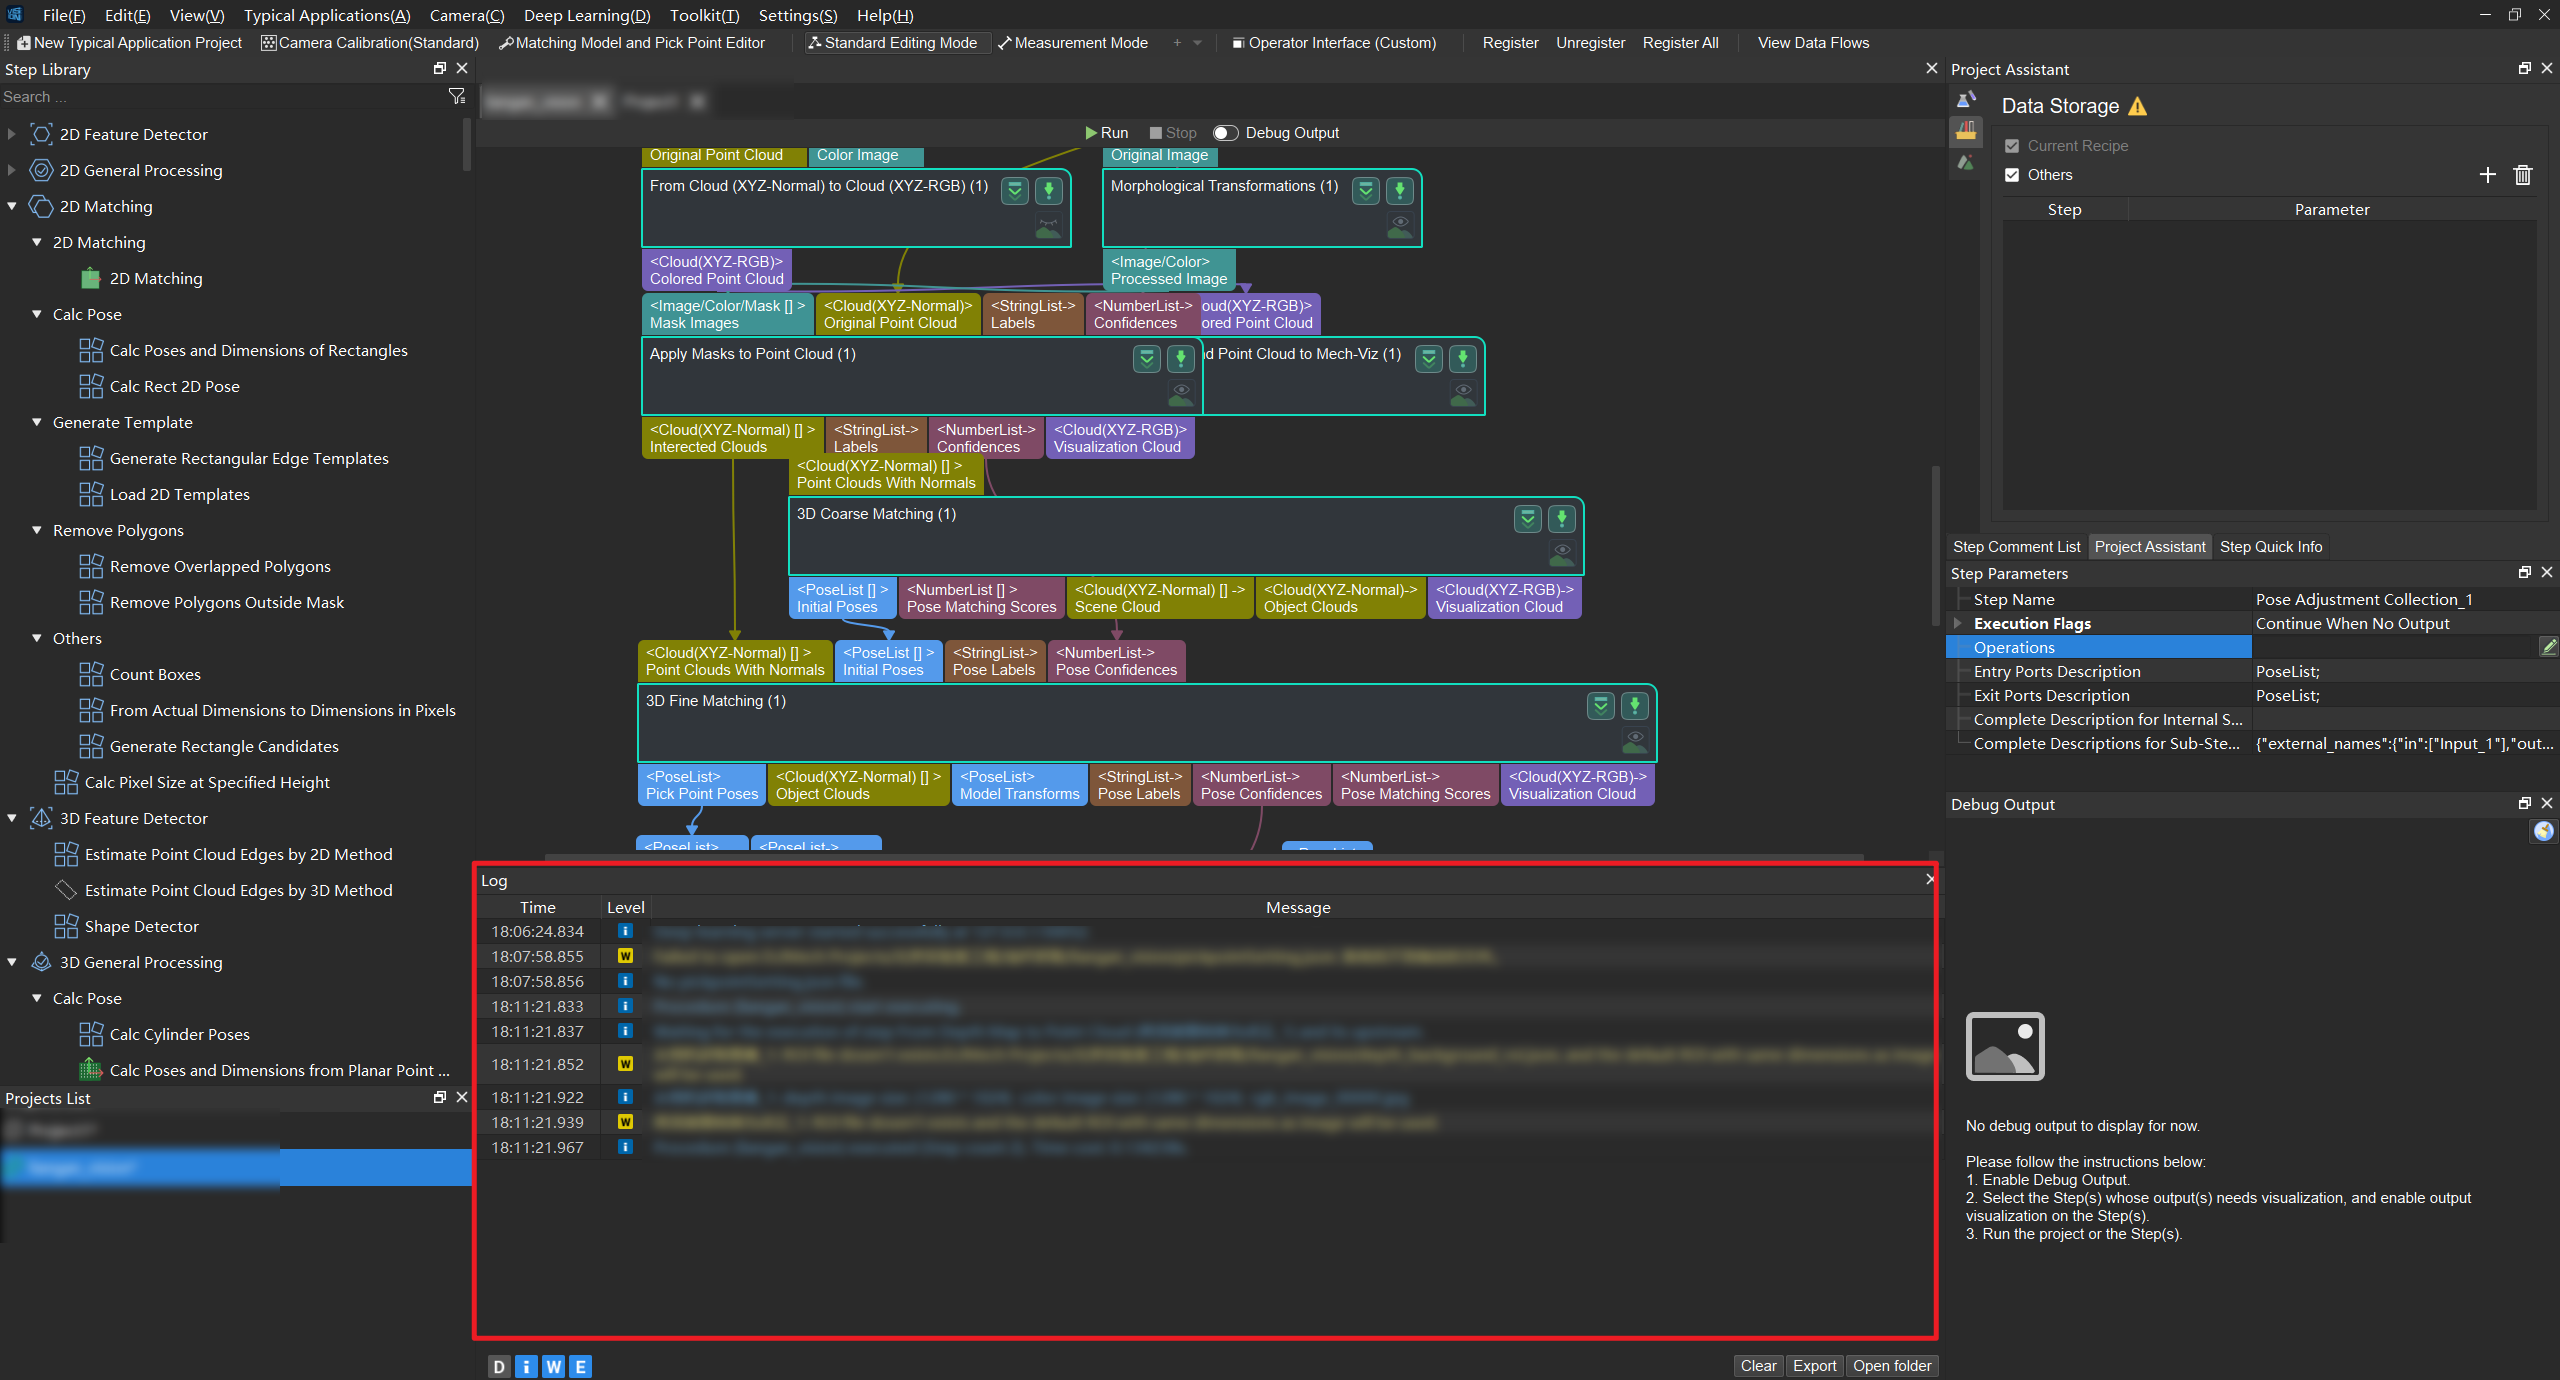
Task: Collapse the 3D Feature Detector category
Action: pyautogui.click(x=12, y=818)
